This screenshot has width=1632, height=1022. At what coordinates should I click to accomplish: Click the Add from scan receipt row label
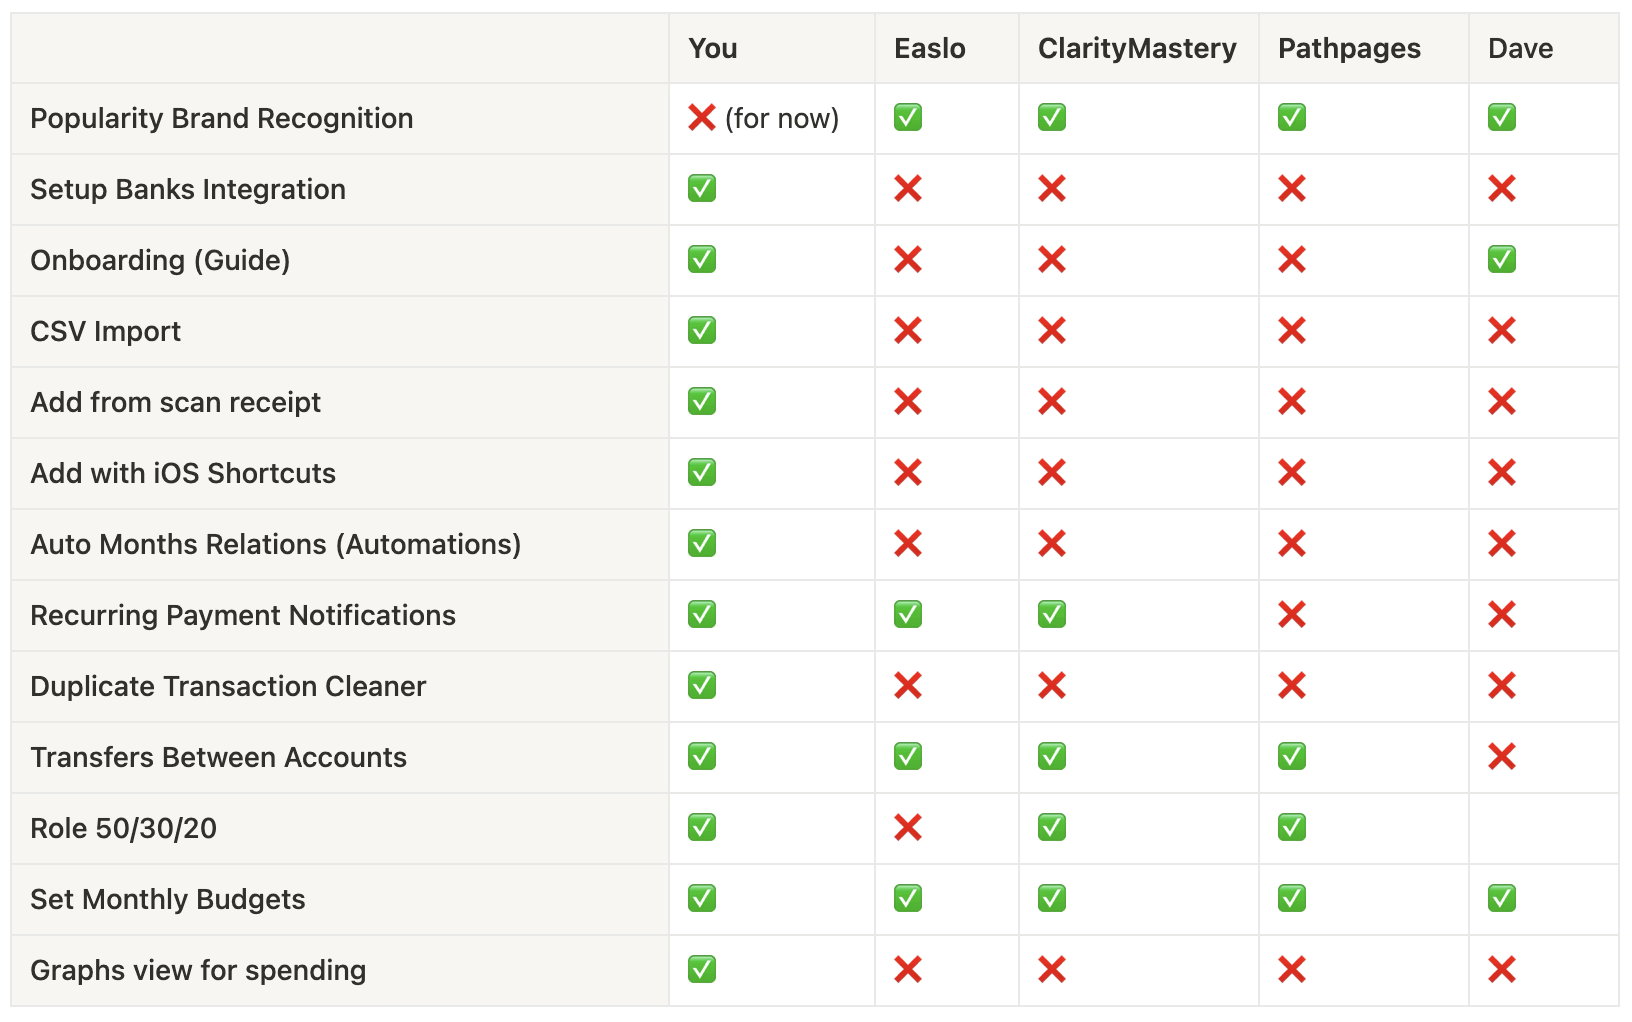click(175, 402)
